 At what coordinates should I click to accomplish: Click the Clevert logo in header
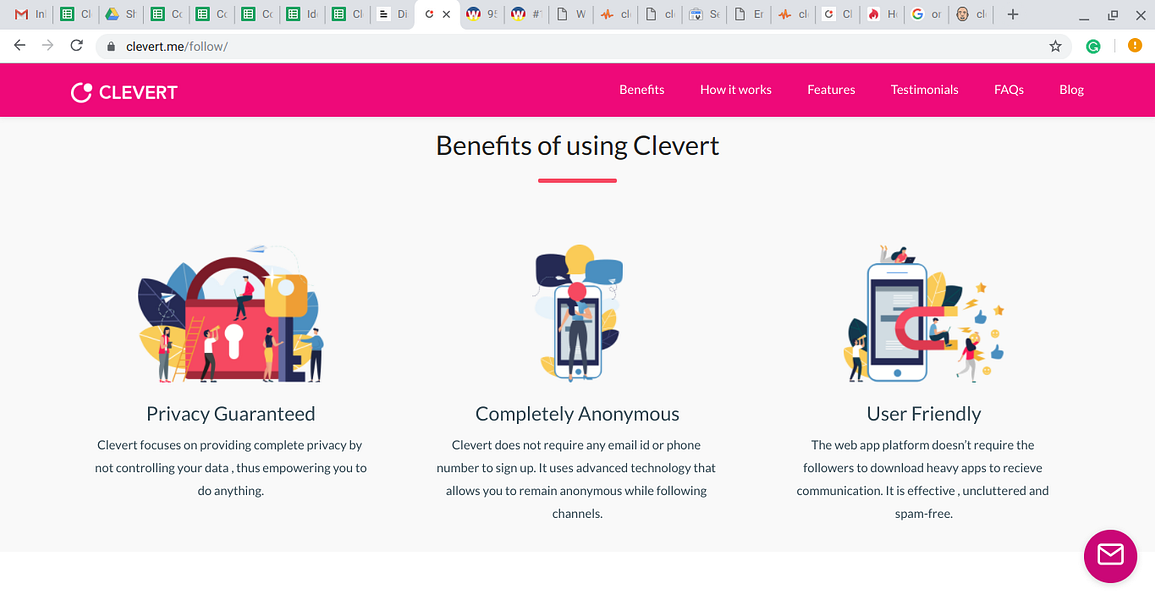[124, 92]
